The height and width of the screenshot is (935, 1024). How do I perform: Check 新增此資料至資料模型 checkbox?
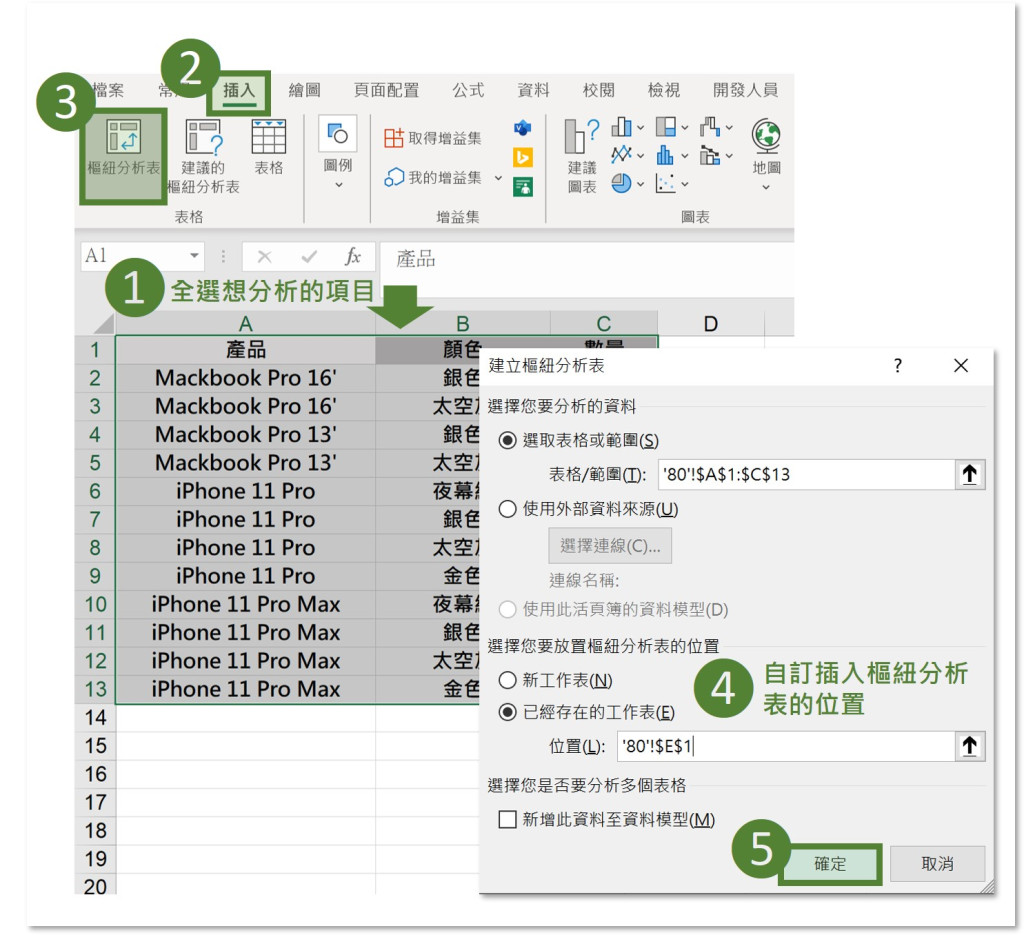pos(507,819)
